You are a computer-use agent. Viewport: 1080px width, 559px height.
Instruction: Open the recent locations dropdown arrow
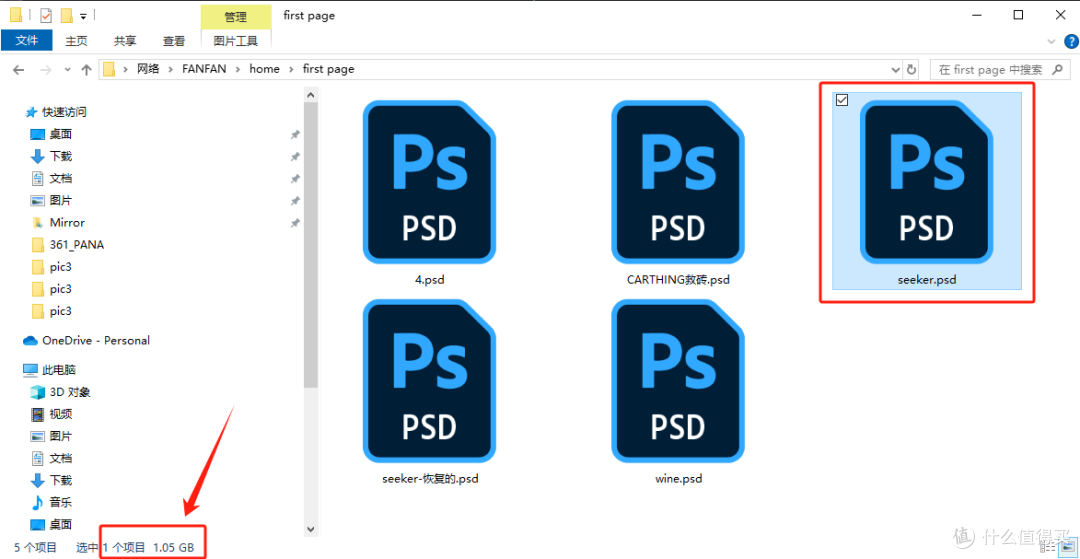[x=67, y=70]
